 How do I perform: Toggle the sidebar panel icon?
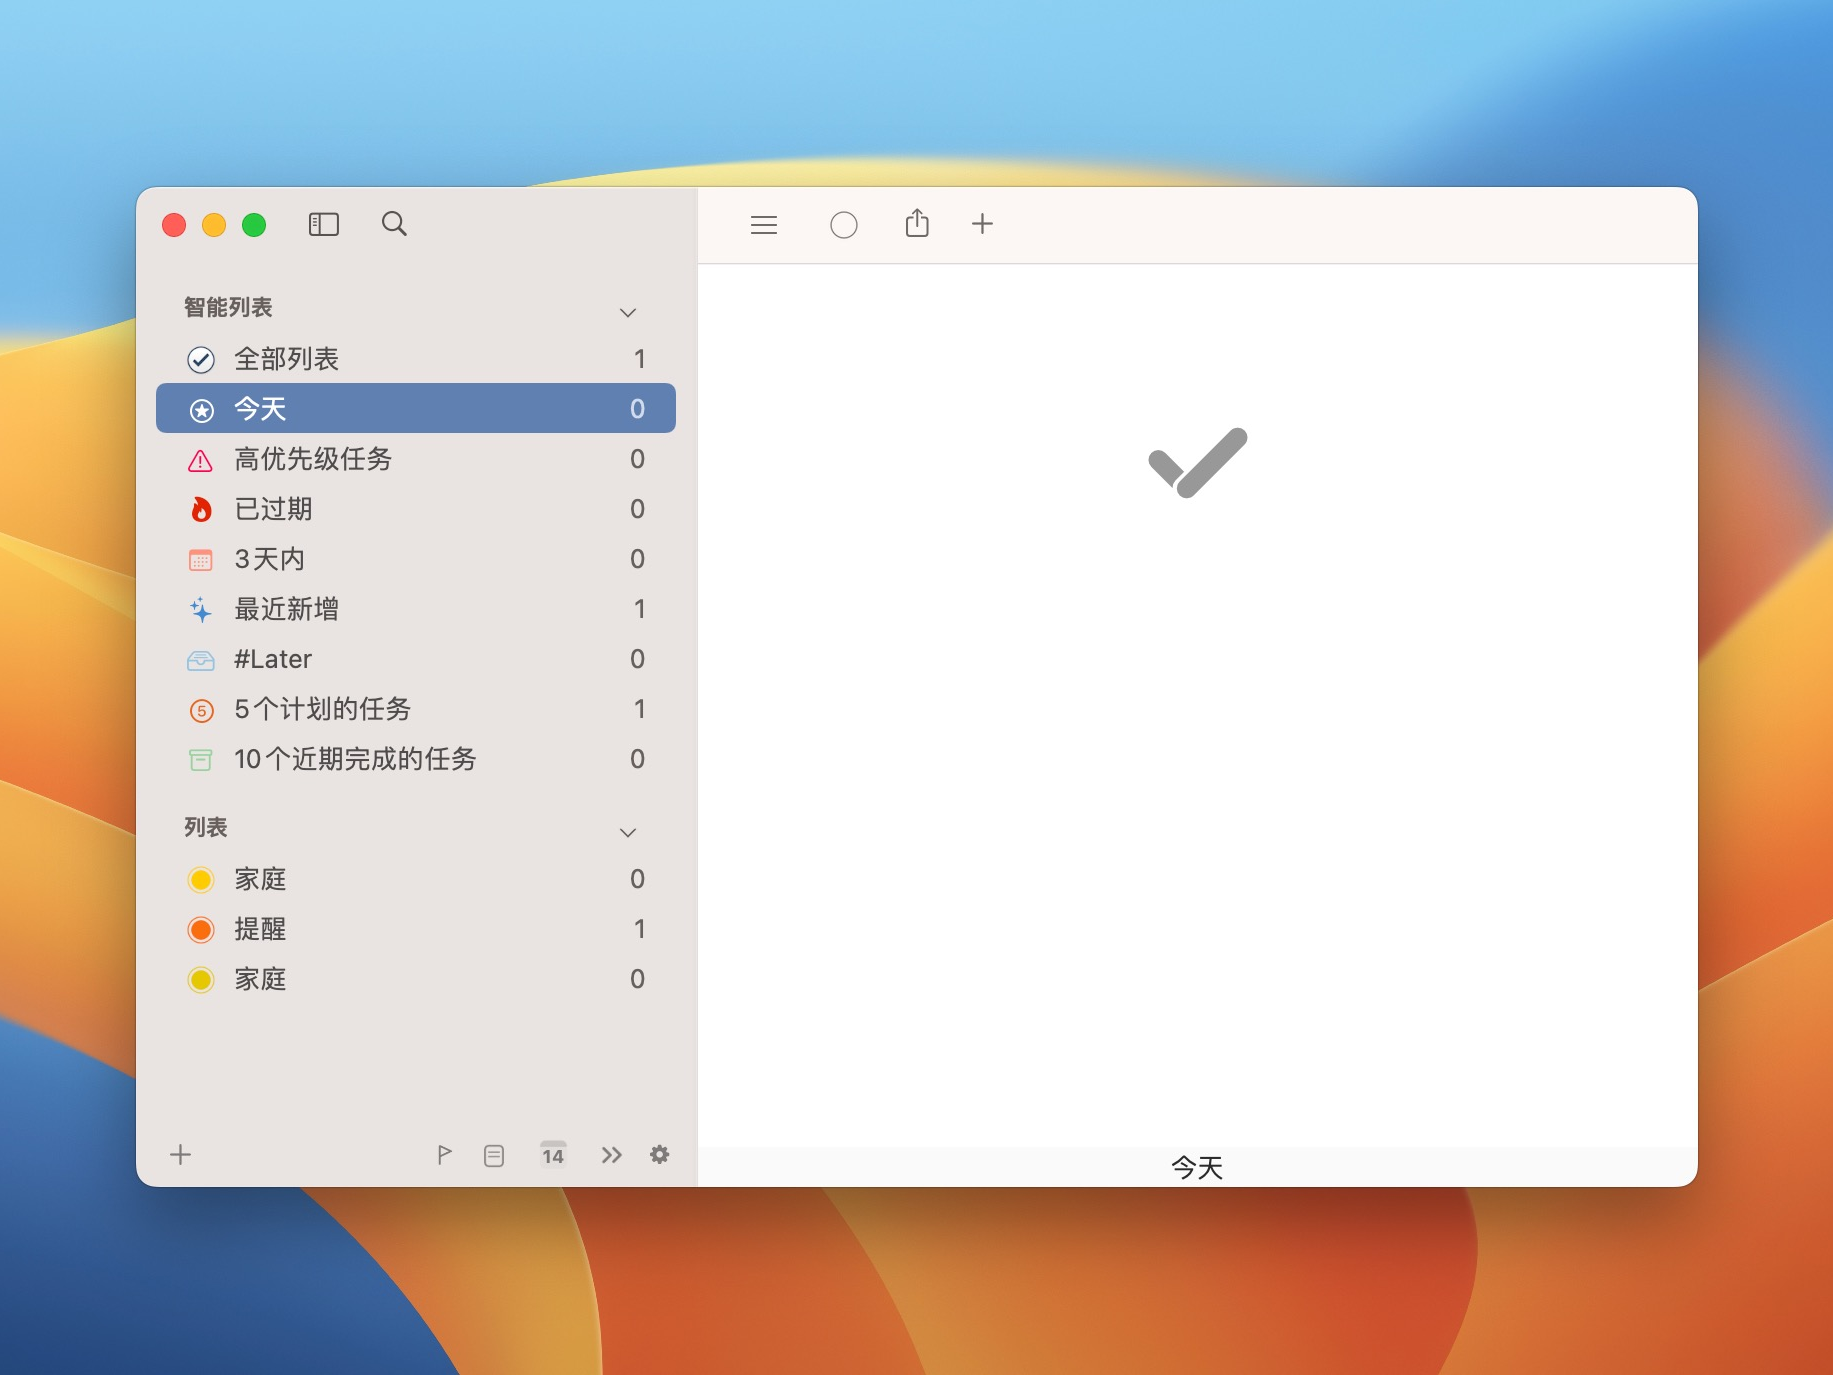(x=324, y=224)
